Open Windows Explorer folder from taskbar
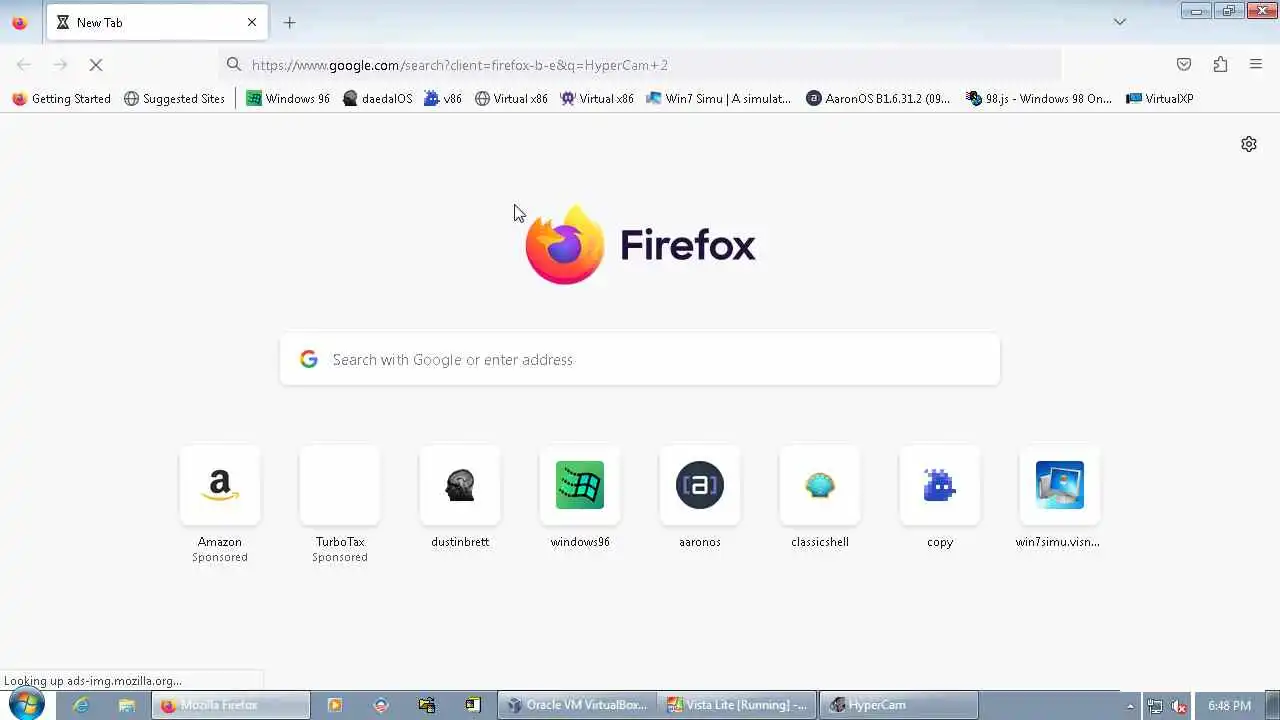 tap(126, 705)
